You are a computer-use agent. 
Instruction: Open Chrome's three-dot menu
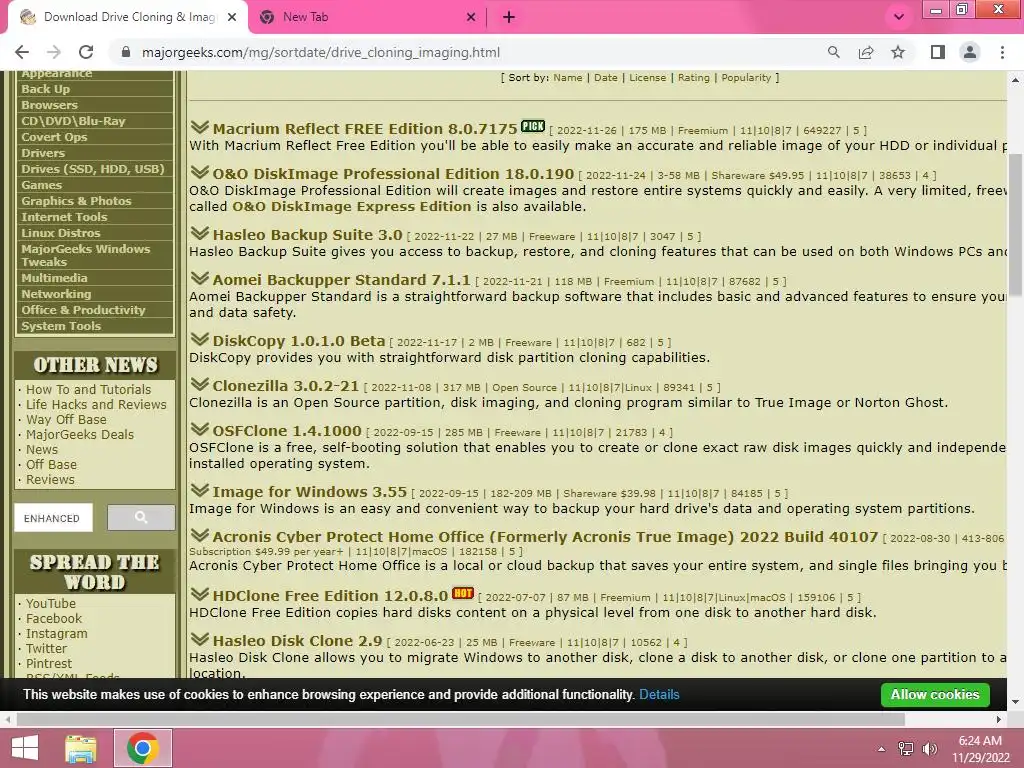coord(1002,52)
